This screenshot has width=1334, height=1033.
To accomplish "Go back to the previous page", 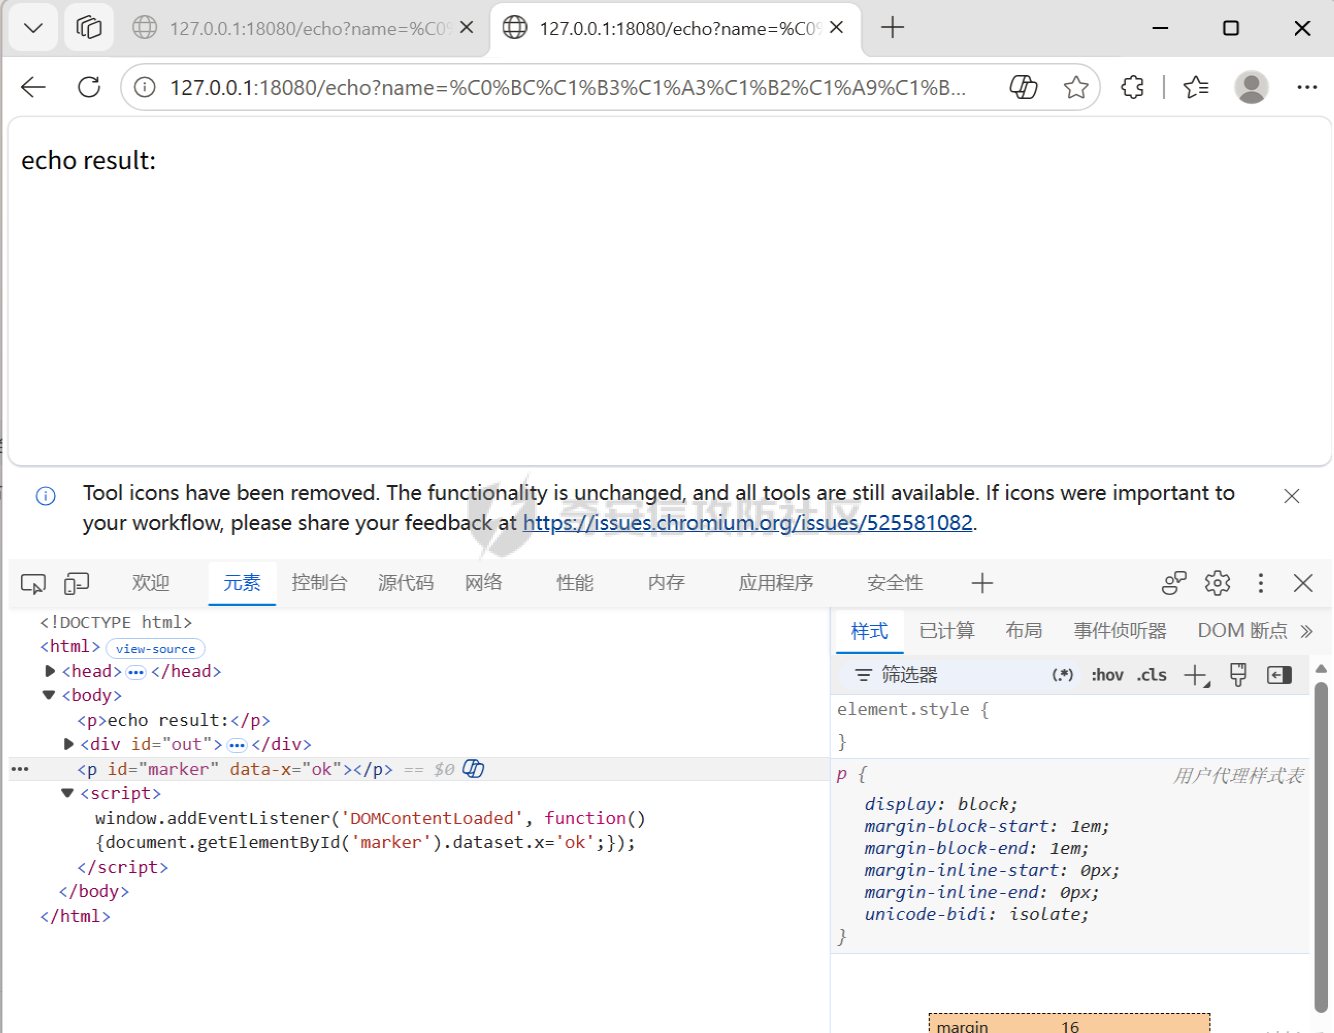I will (33, 87).
